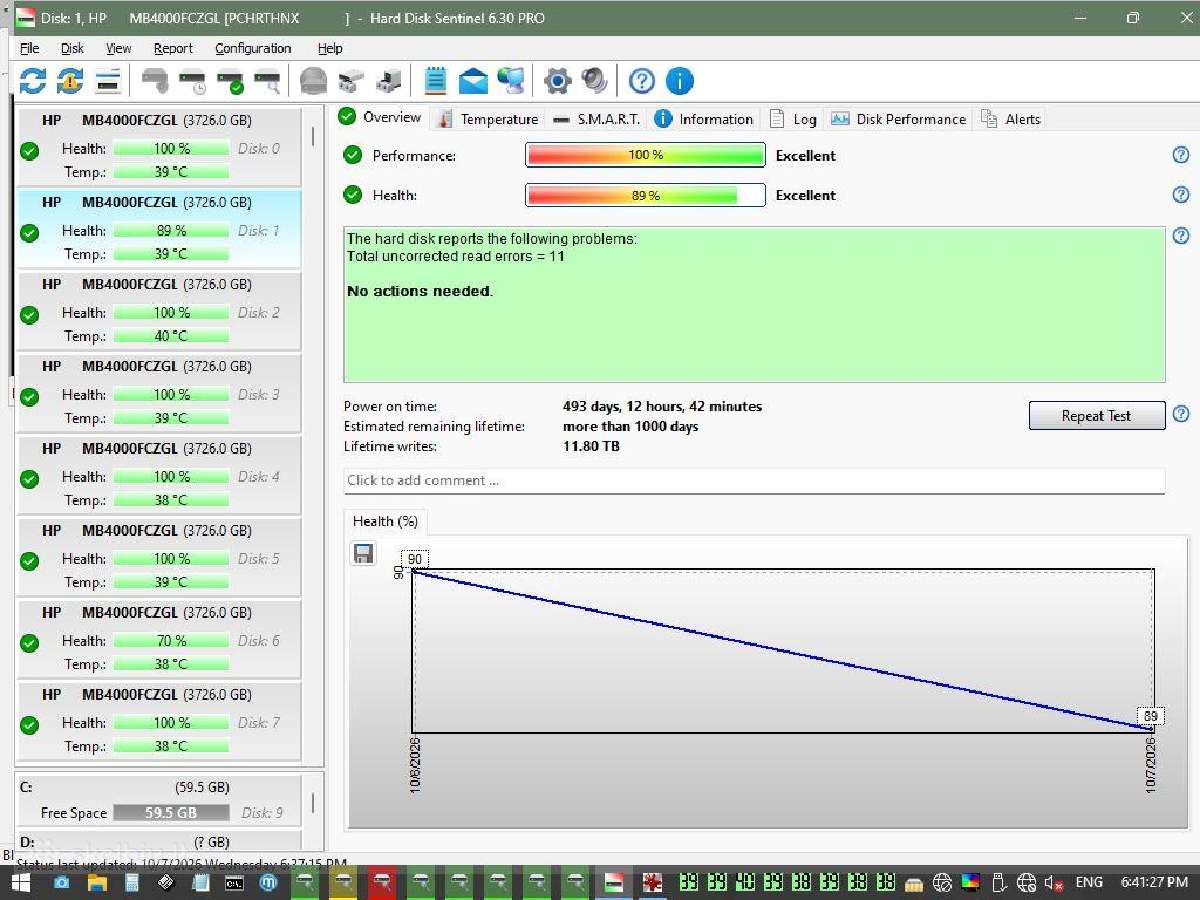Click the help icon beside Health bar
Image resolution: width=1200 pixels, height=900 pixels.
1181,195
